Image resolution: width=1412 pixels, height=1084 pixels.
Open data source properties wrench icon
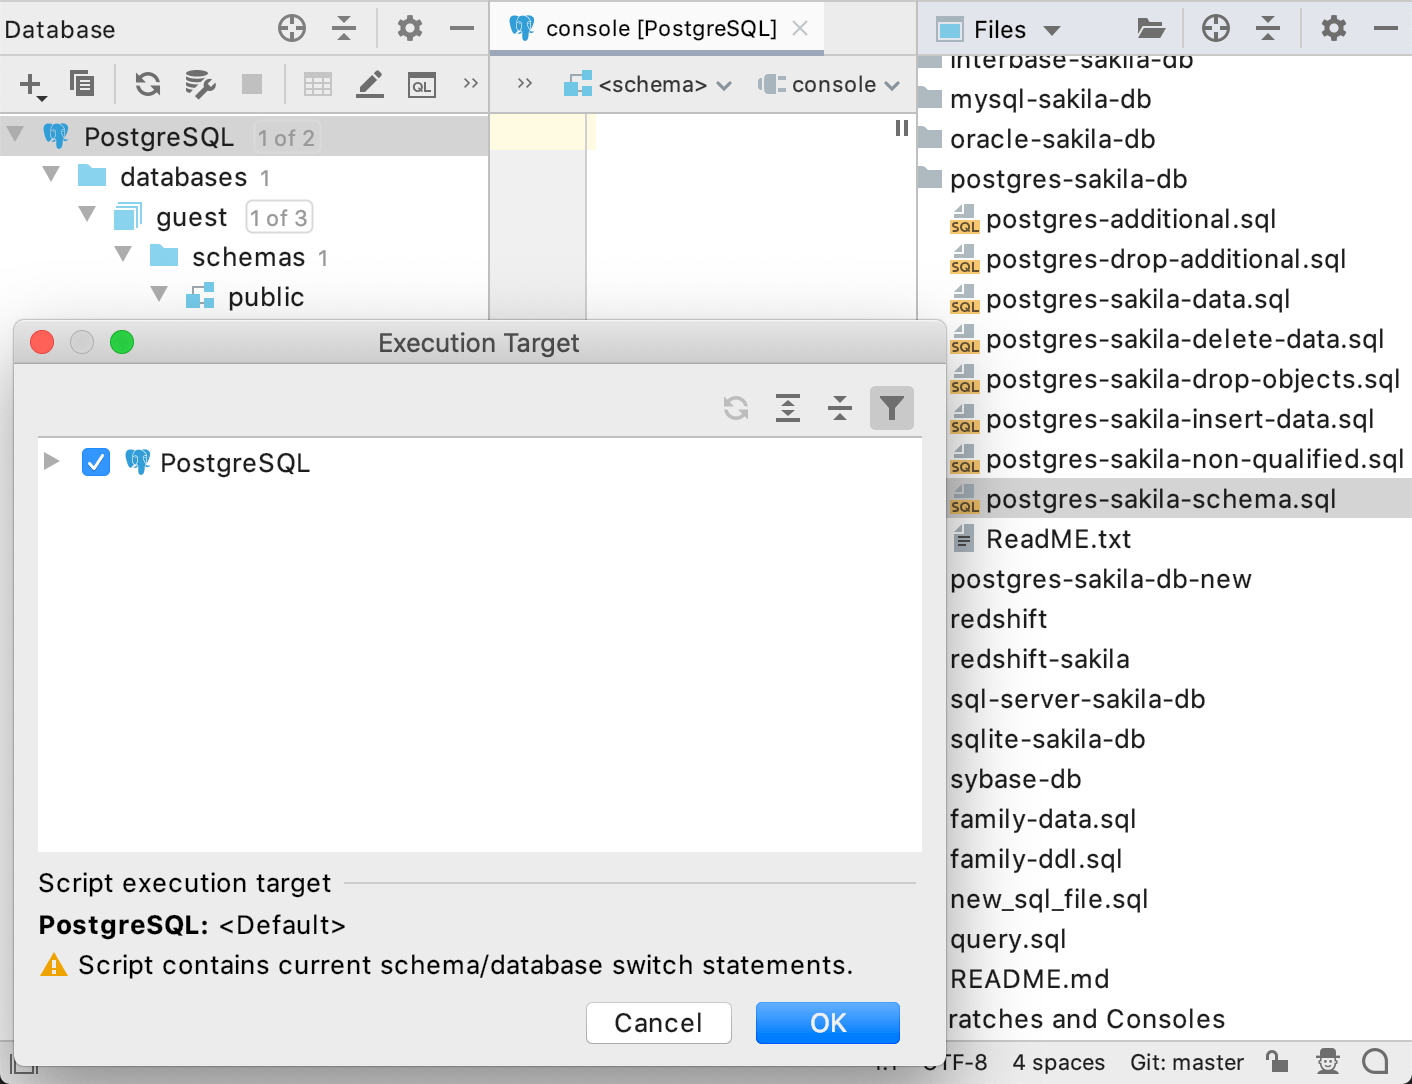tap(200, 84)
